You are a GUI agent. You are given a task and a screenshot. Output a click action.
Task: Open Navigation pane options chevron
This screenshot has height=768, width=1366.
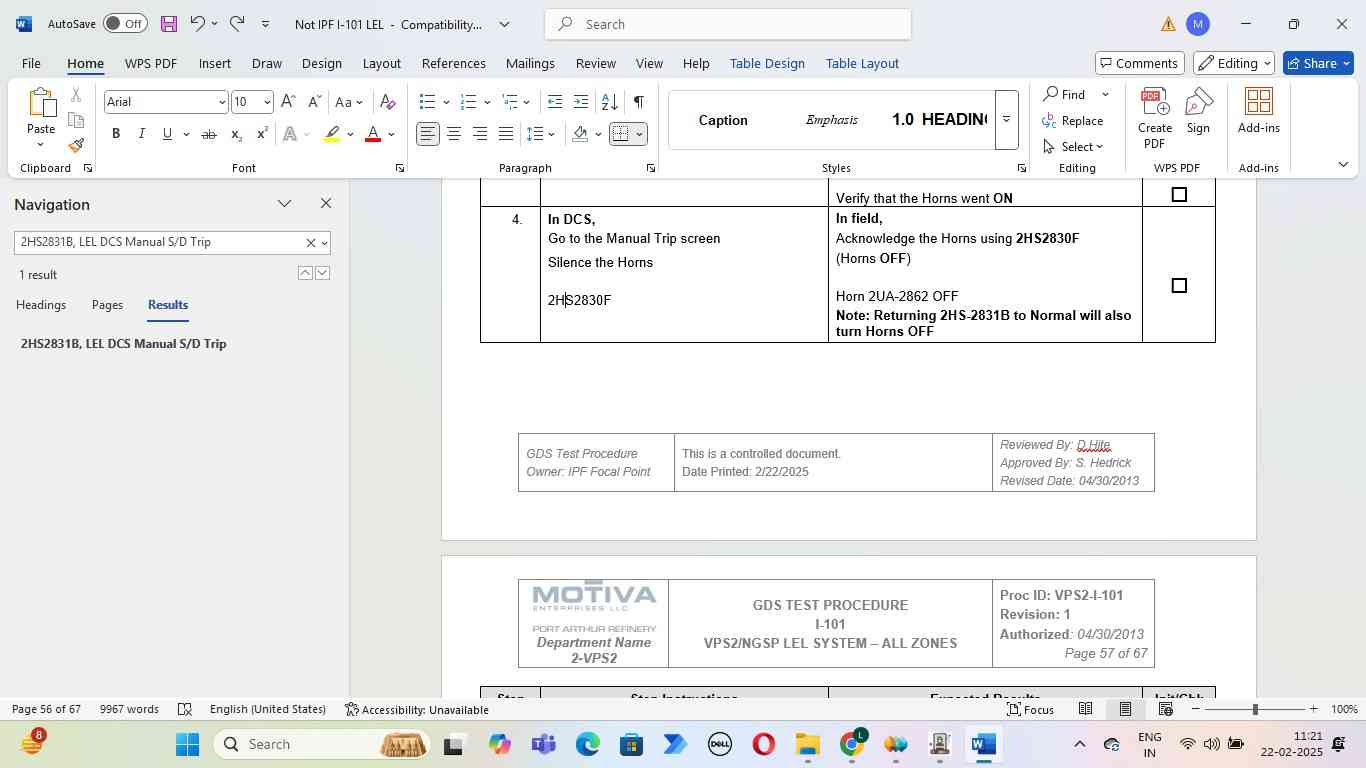point(285,204)
